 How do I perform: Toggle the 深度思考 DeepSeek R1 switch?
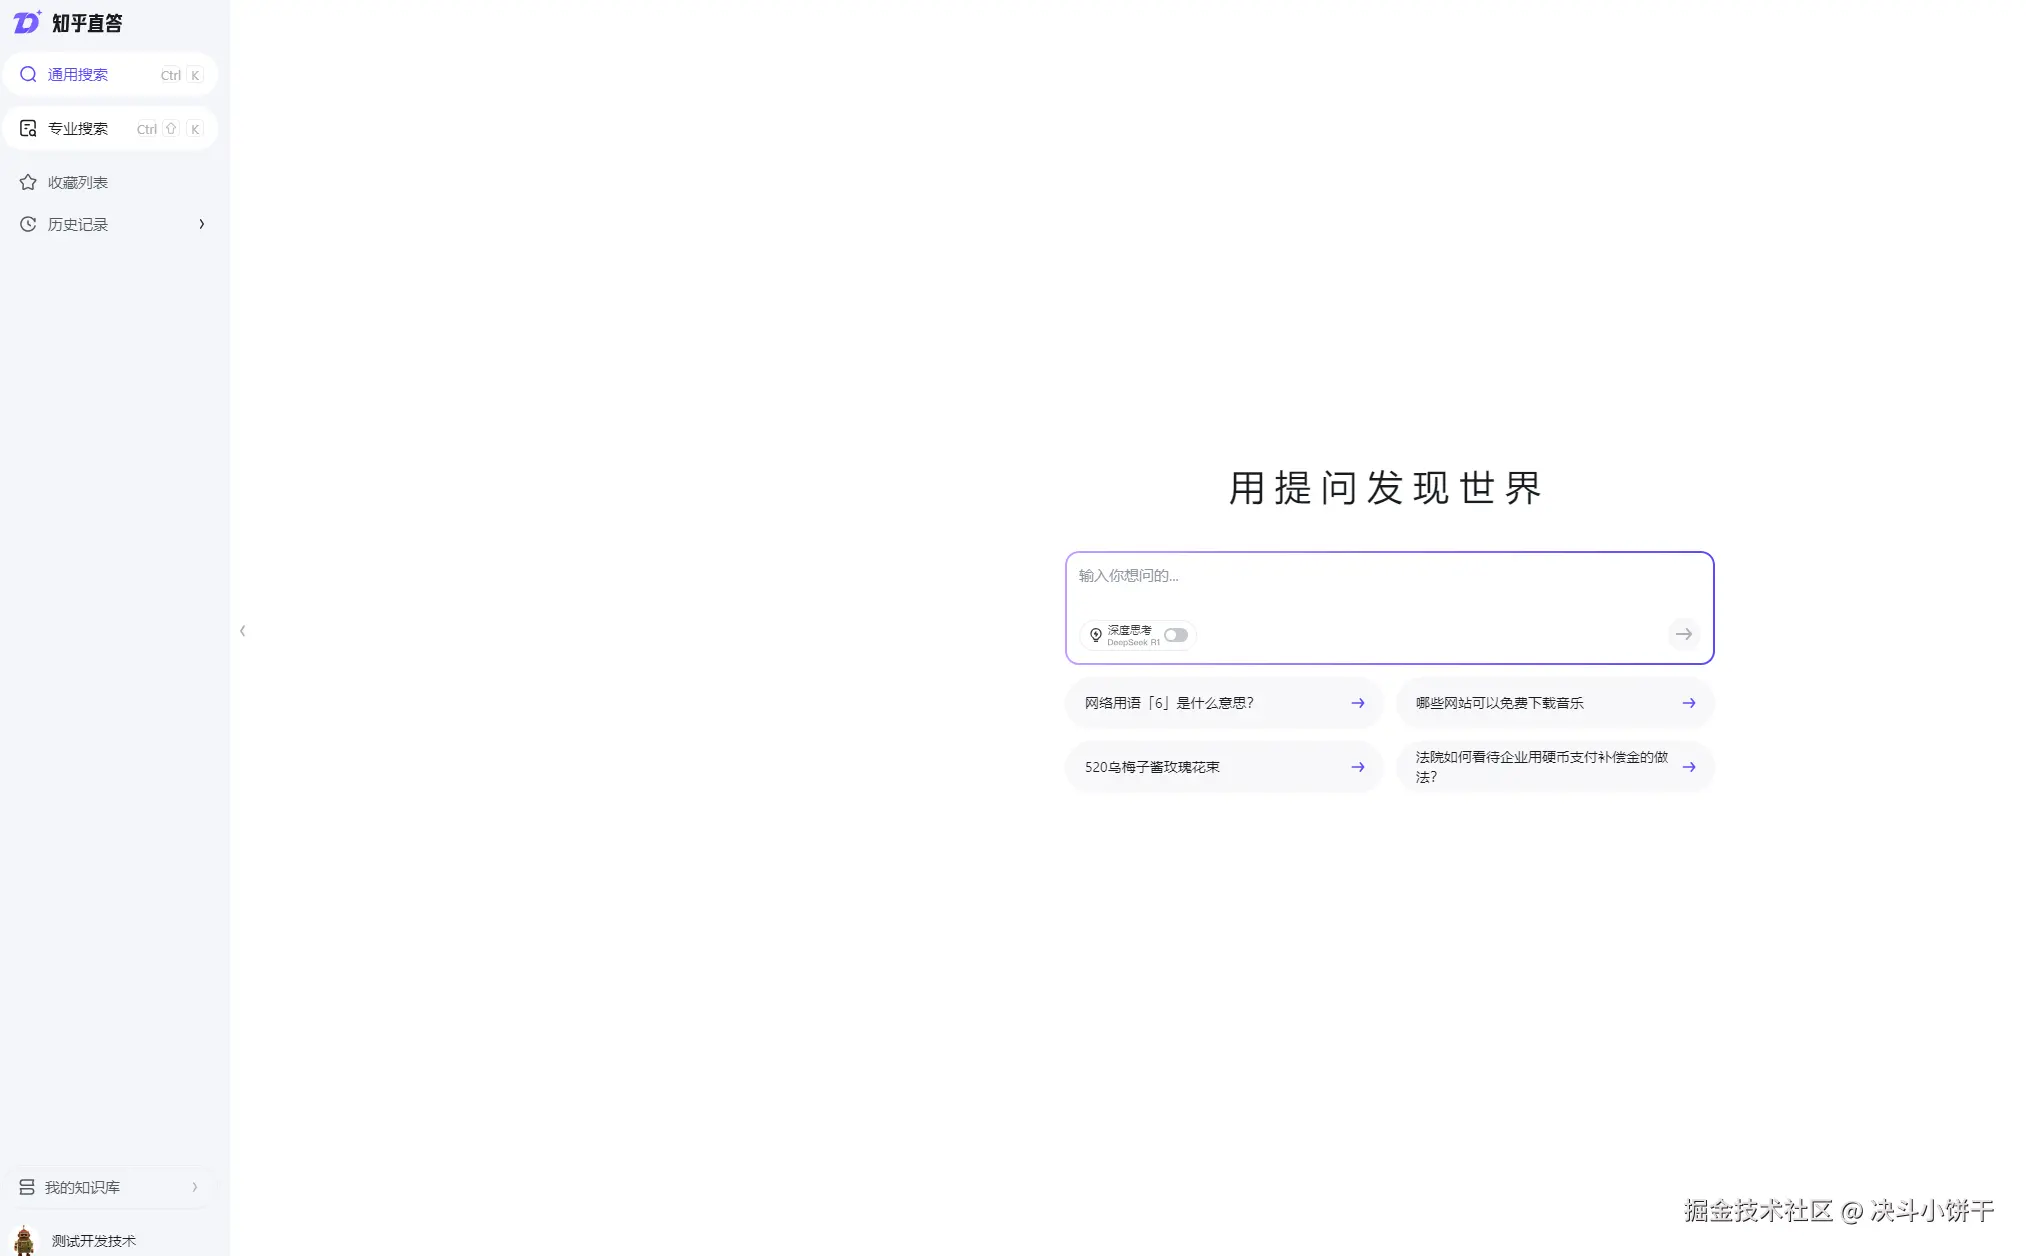point(1176,635)
